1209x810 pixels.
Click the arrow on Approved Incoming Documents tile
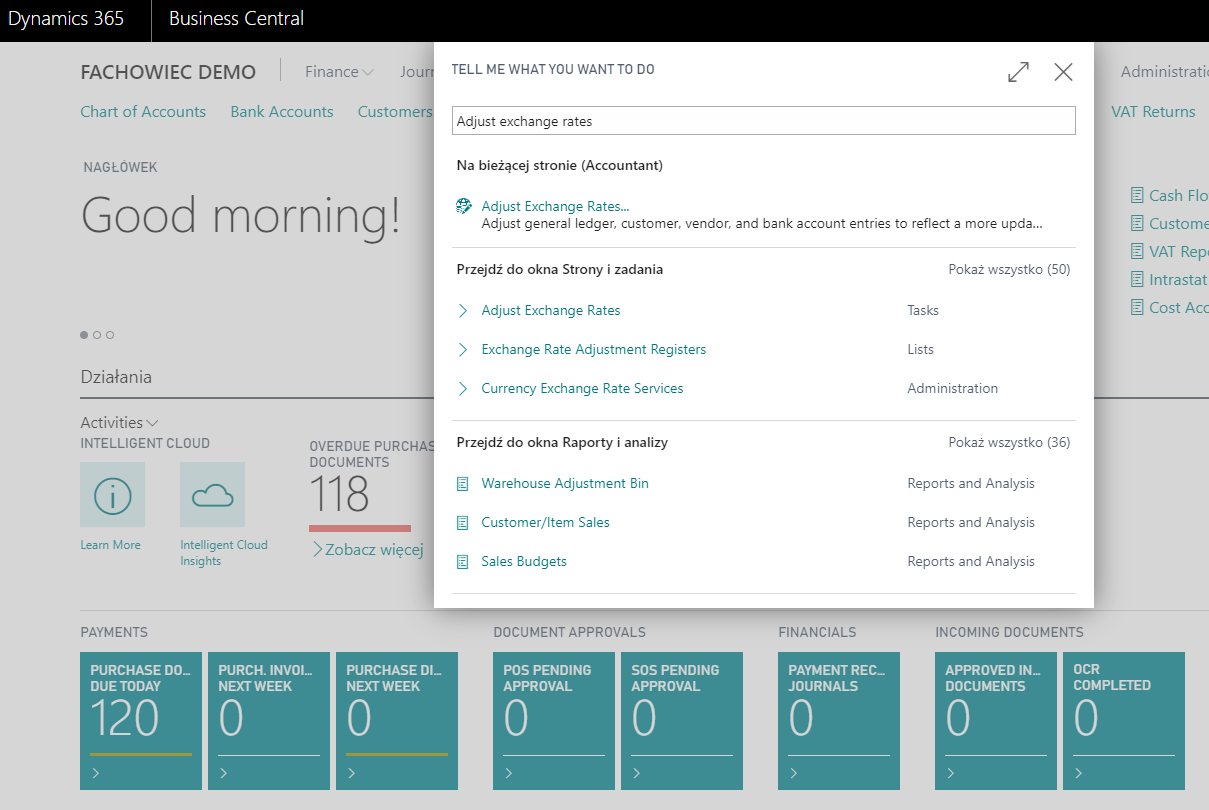950,773
